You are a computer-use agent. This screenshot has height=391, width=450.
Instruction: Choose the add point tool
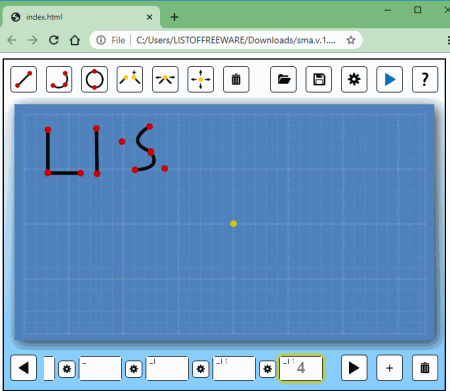130,79
